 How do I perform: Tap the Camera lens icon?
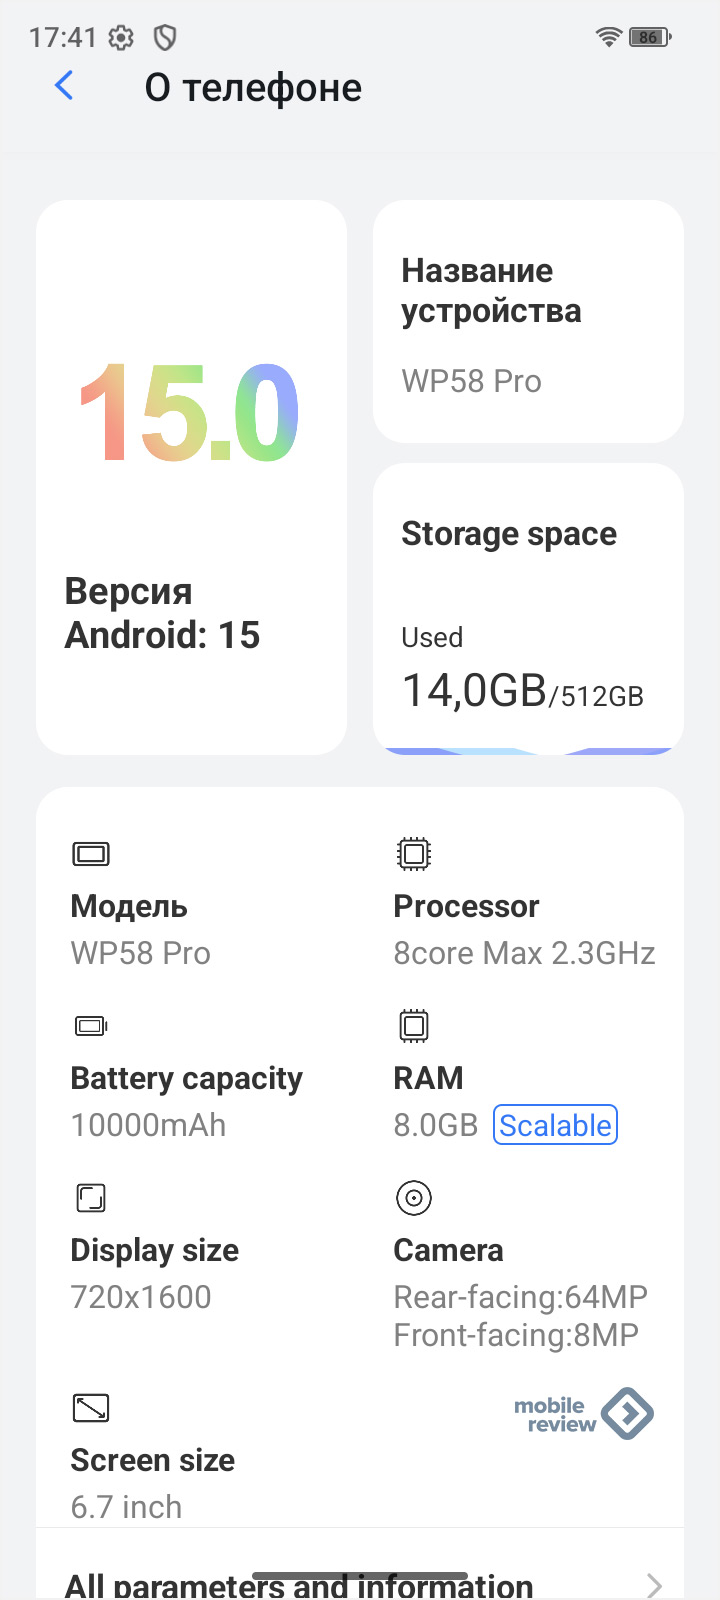413,1198
